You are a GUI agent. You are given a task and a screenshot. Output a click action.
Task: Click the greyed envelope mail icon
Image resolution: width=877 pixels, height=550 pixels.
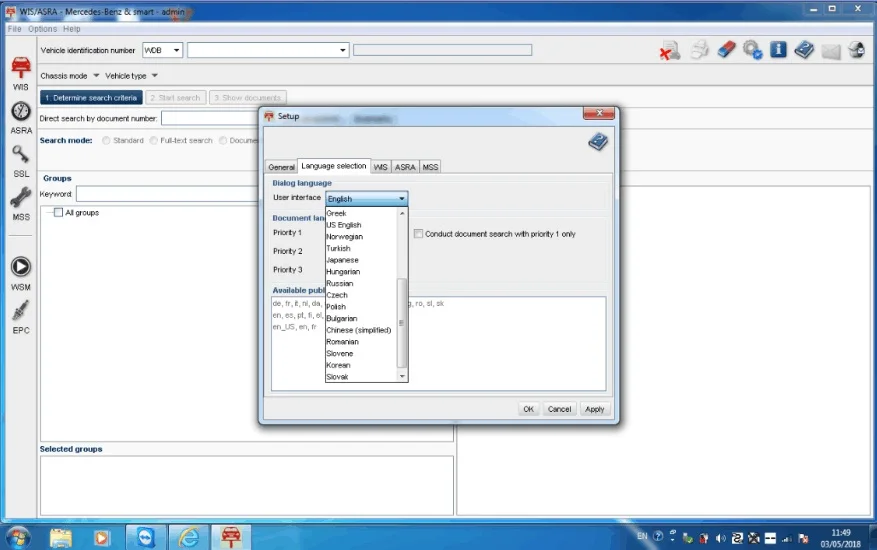point(831,51)
